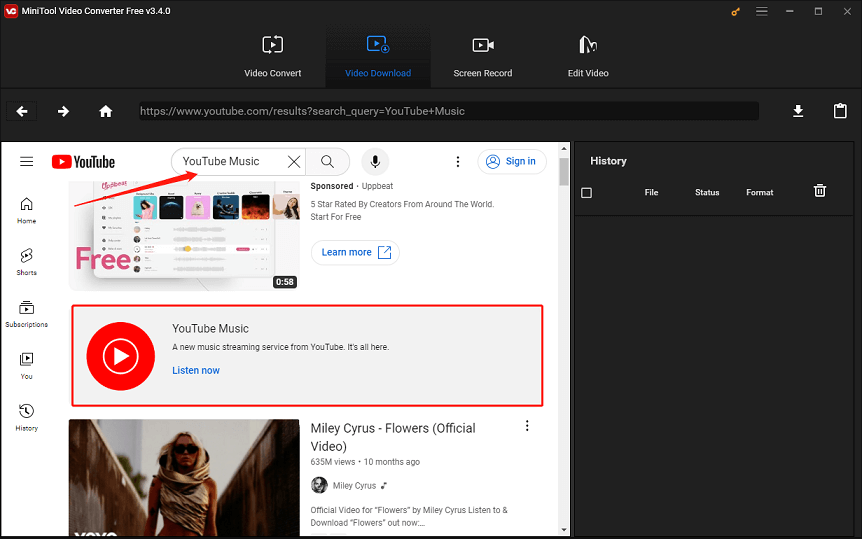Switch to the Video Download tab
The width and height of the screenshot is (862, 539).
tap(378, 57)
